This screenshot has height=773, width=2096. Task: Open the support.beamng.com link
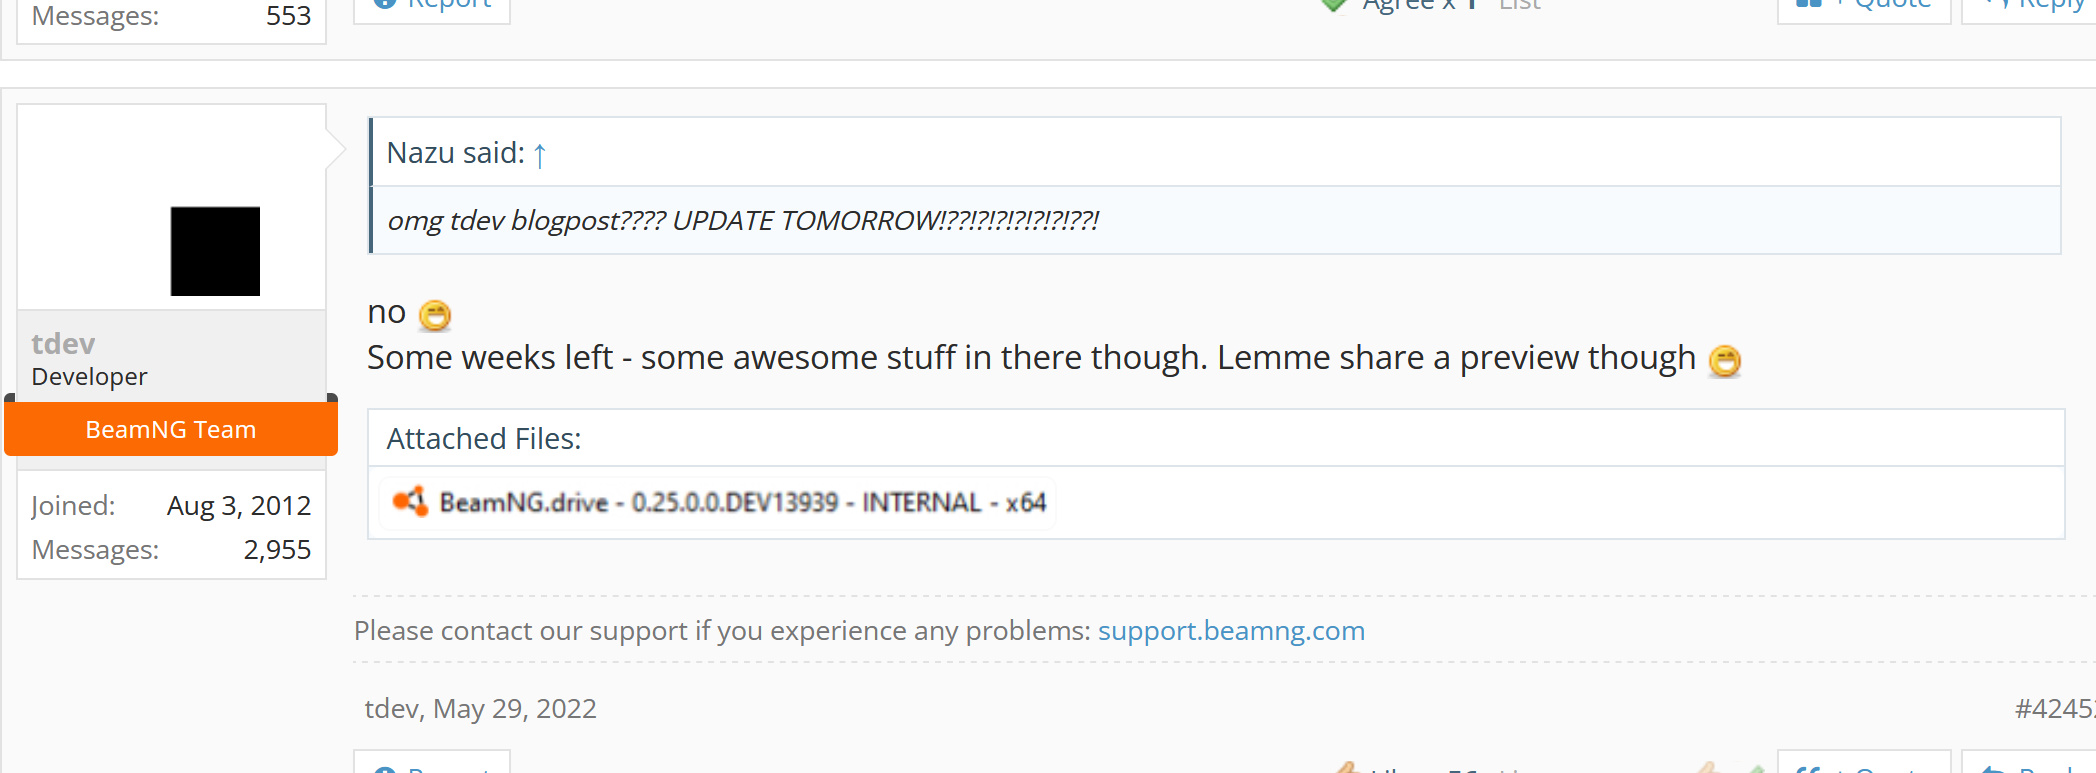coord(1231,631)
